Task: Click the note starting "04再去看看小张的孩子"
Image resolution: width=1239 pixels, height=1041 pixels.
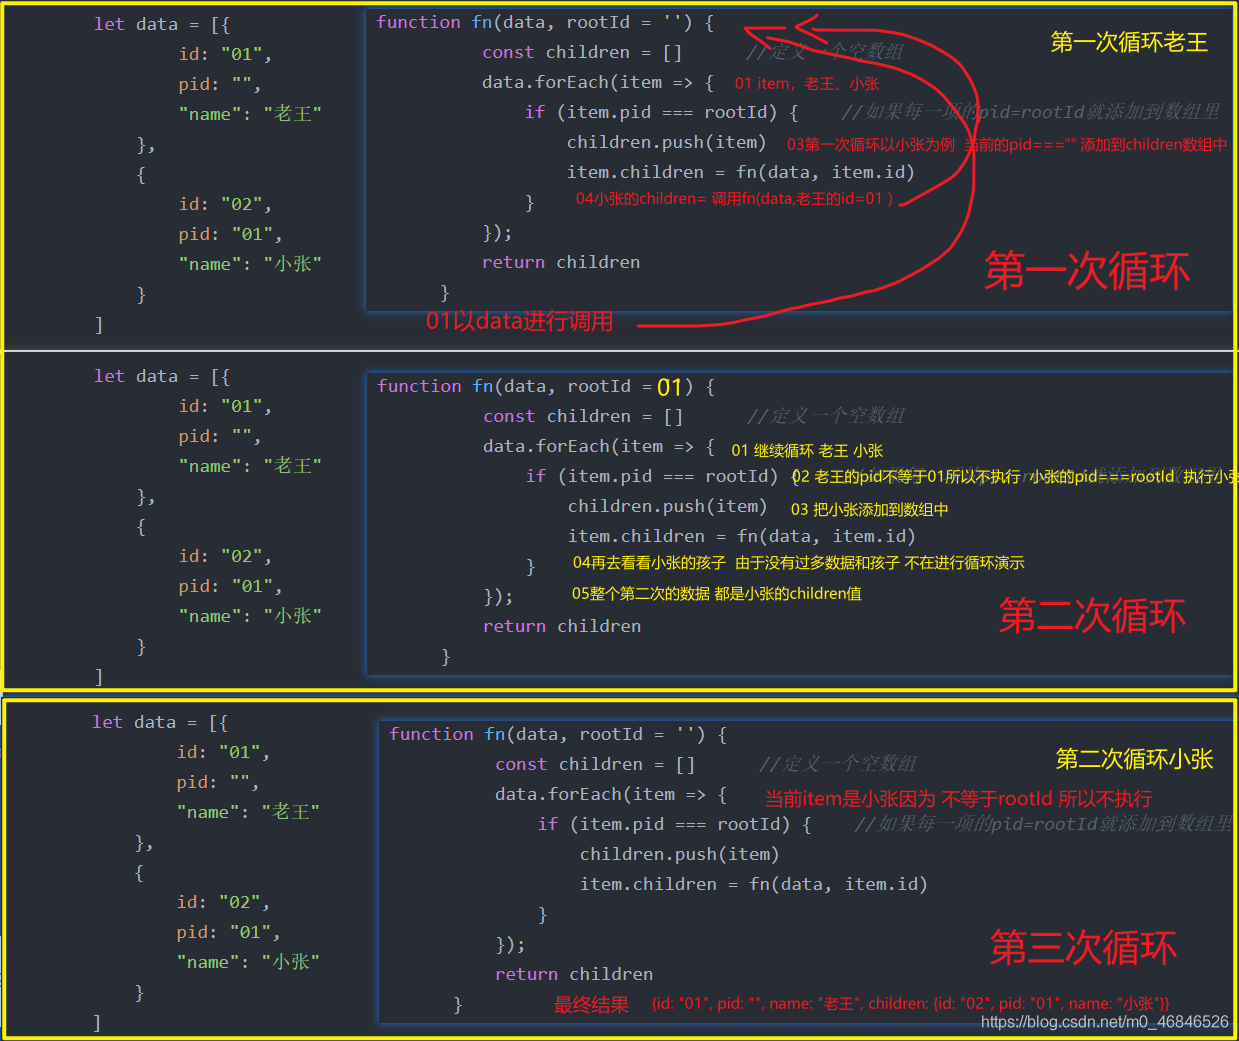Action: point(798,563)
